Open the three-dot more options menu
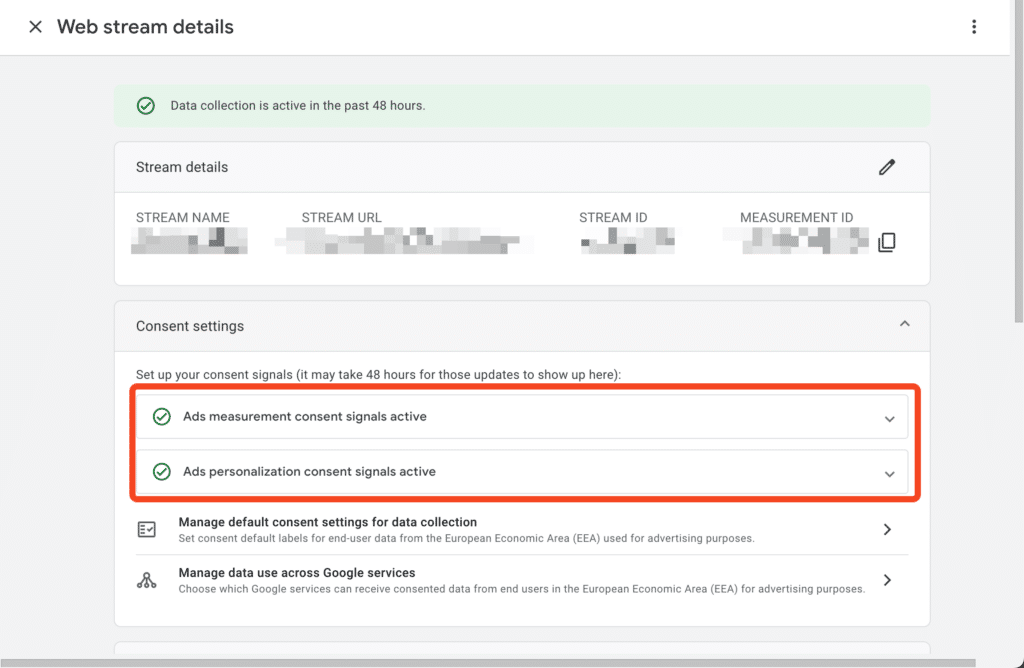This screenshot has height=668, width=1024. point(974,27)
